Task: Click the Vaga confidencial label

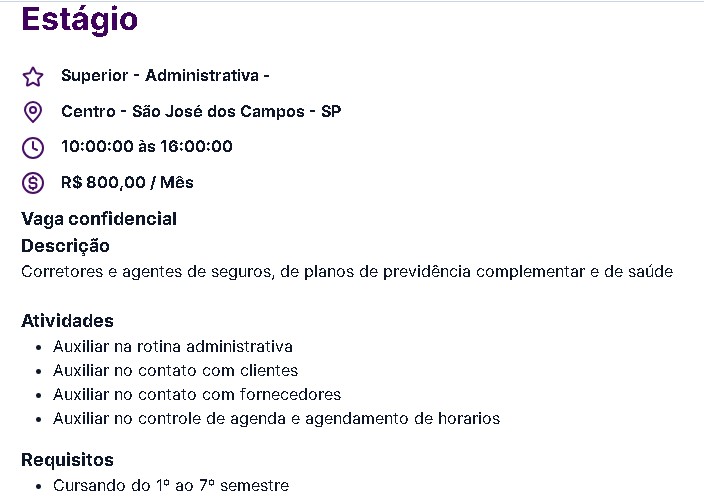Action: pos(99,219)
